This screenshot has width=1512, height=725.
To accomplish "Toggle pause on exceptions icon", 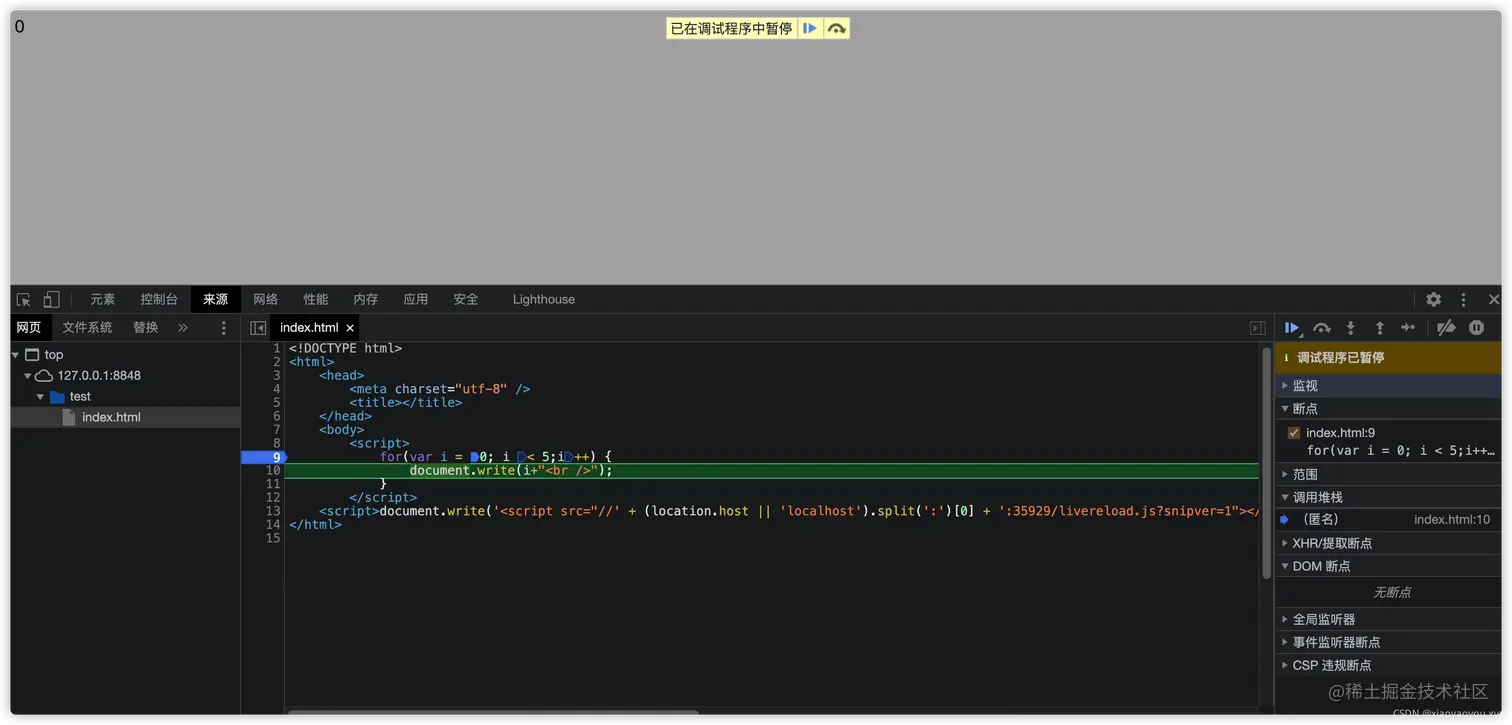I will click(1476, 328).
